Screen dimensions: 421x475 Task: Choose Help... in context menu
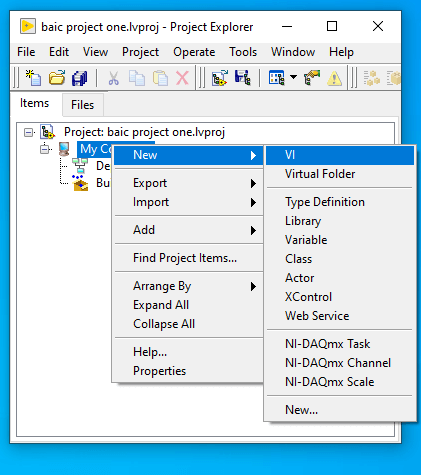coord(189,352)
